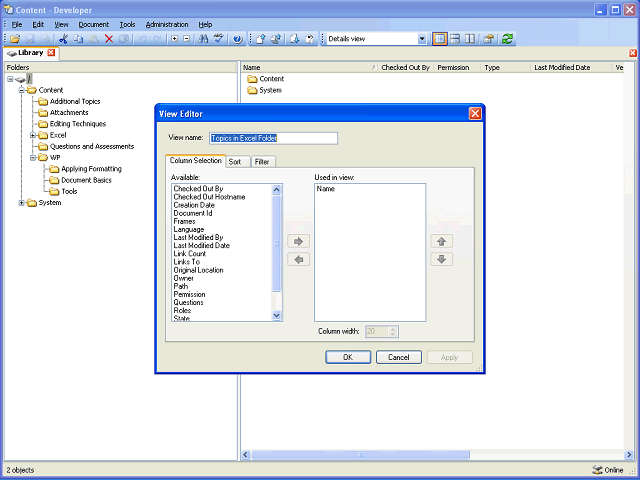This screenshot has height=480, width=640.
Task: Click the Open folder toolbar icon
Action: pos(16,39)
